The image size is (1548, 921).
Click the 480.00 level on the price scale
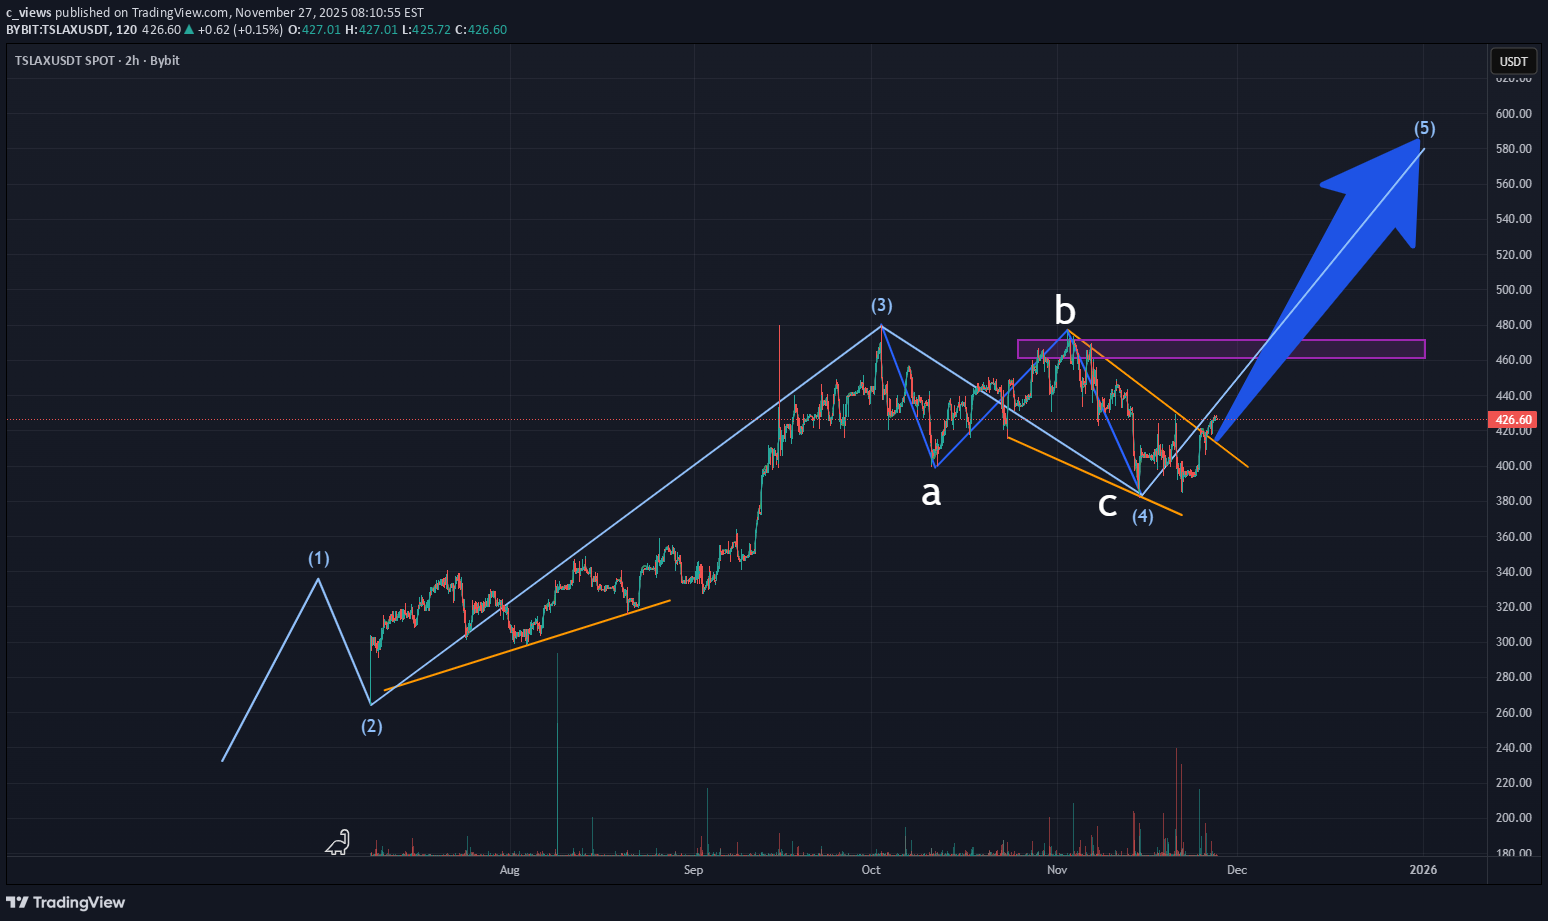click(x=1513, y=324)
